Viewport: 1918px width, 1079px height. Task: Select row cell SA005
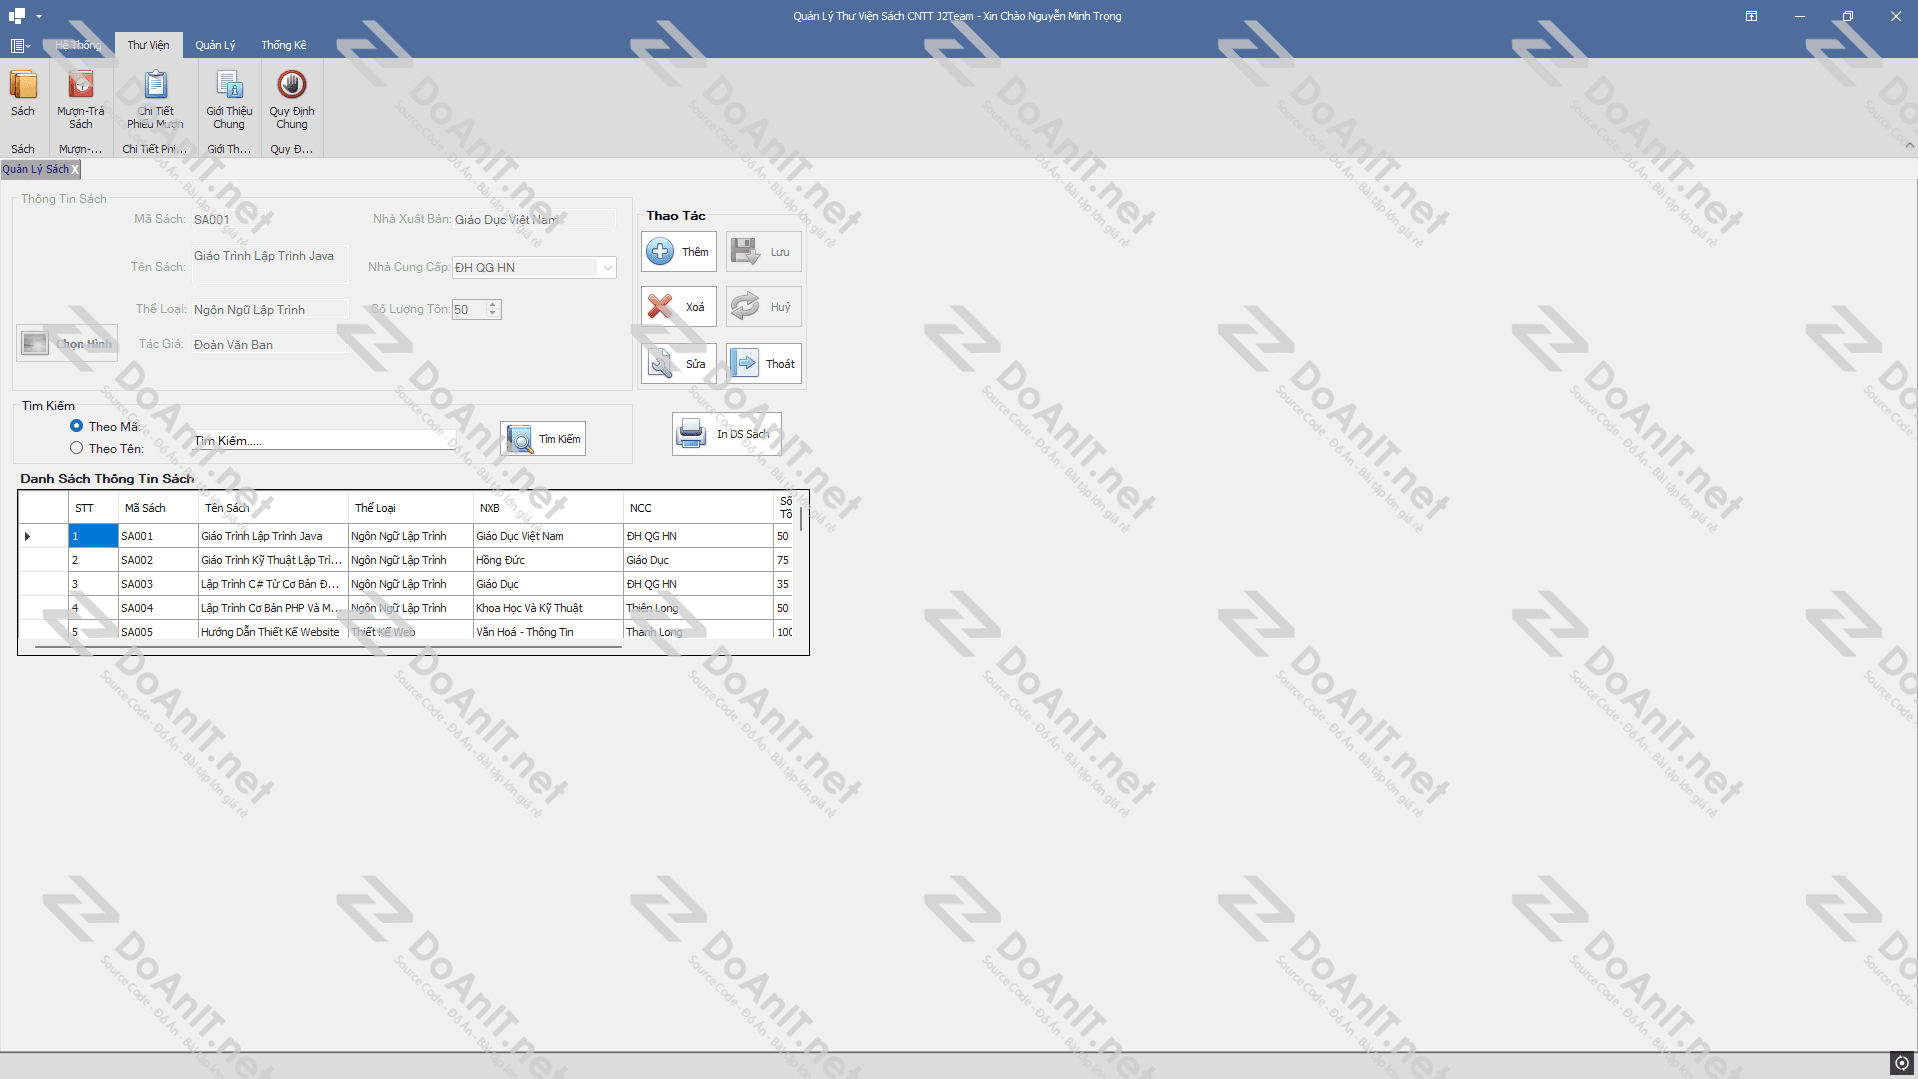158,631
